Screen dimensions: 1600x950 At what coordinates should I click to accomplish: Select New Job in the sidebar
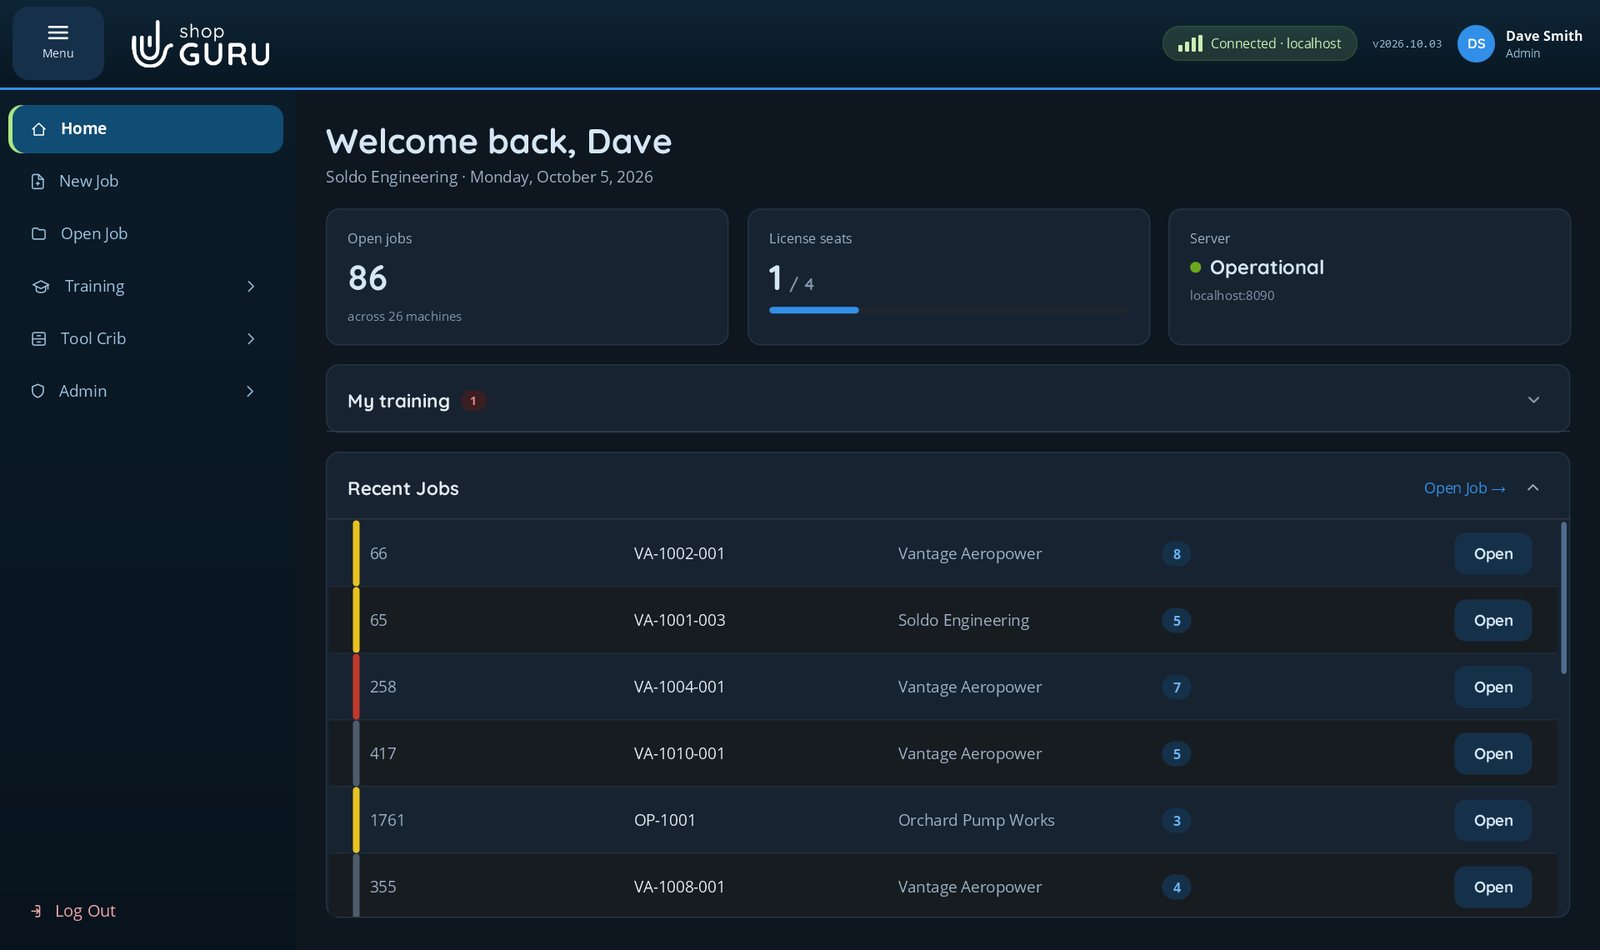pyautogui.click(x=146, y=181)
